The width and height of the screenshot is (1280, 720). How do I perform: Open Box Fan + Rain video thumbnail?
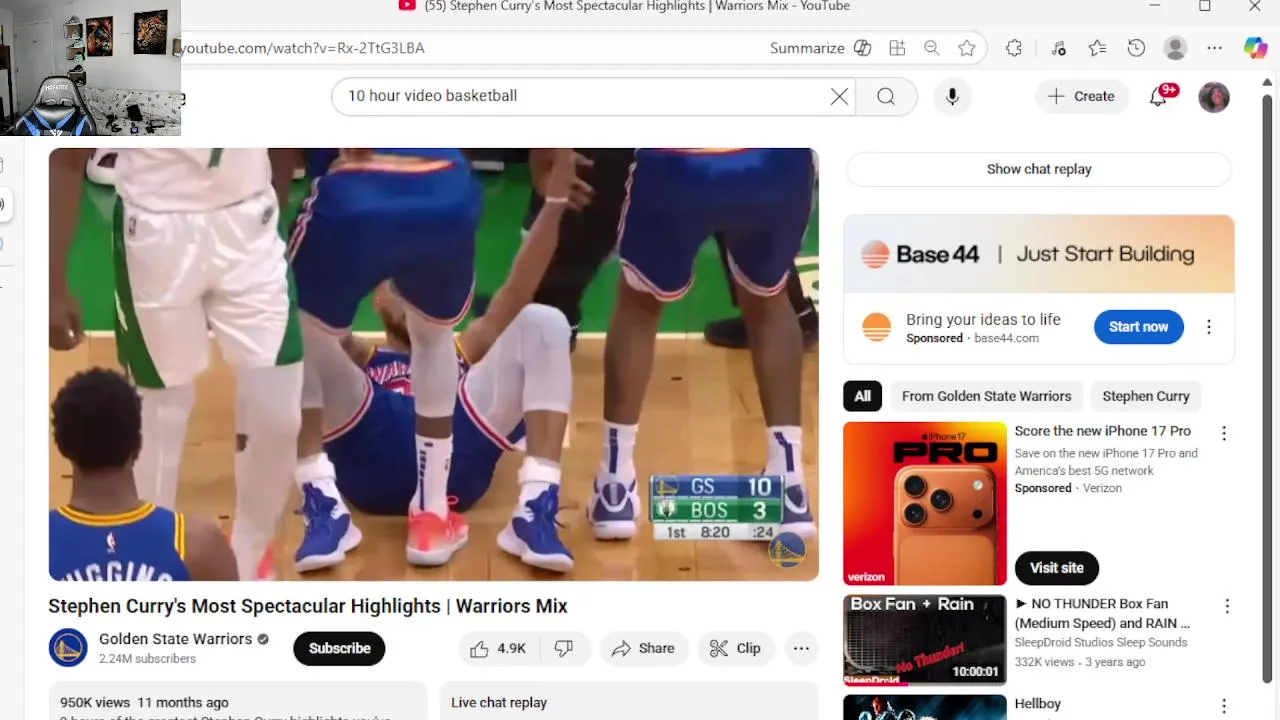925,639
